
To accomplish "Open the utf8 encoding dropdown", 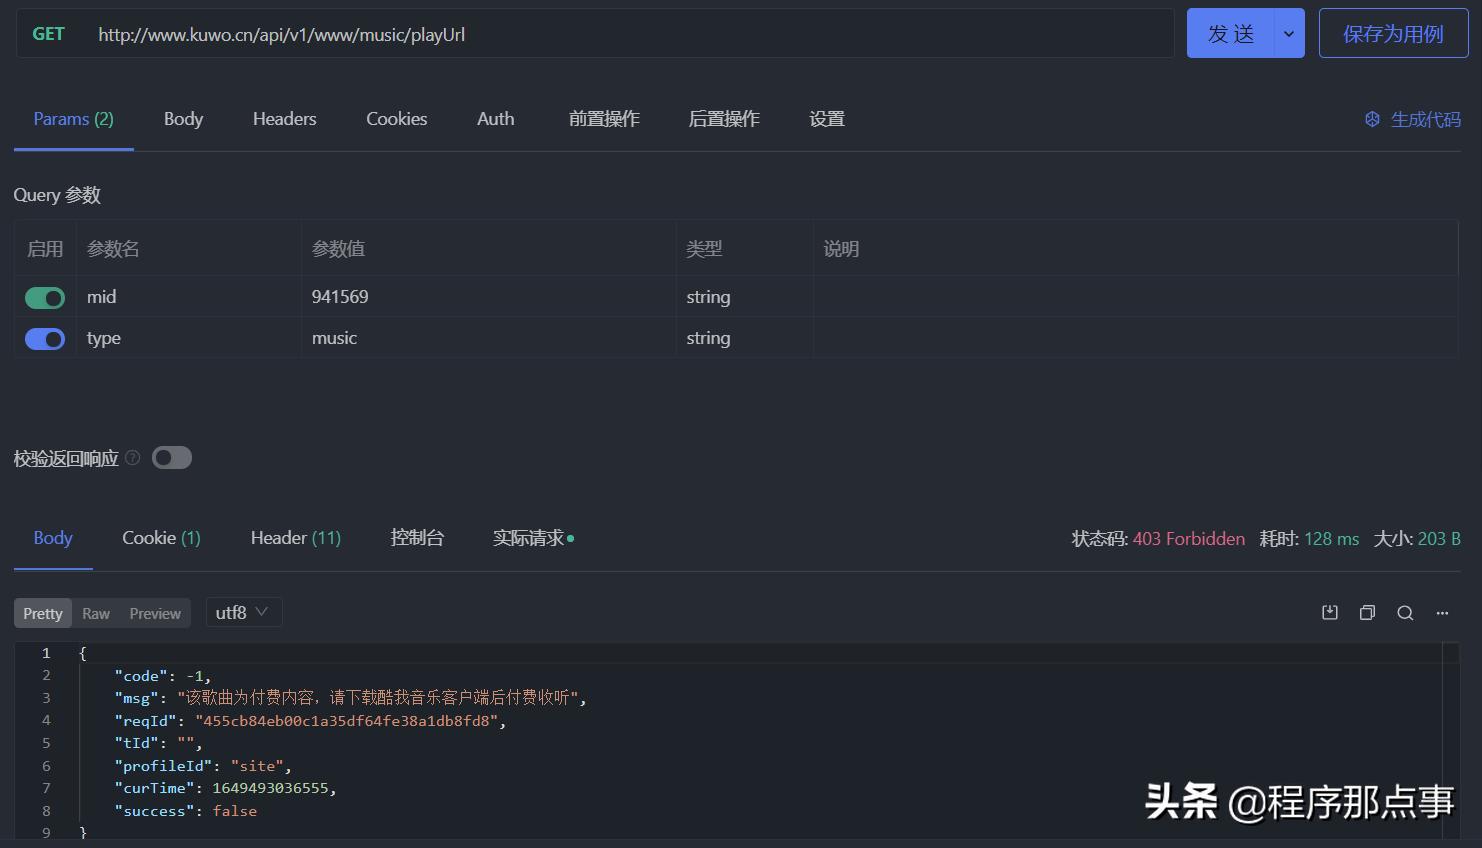I will [242, 611].
